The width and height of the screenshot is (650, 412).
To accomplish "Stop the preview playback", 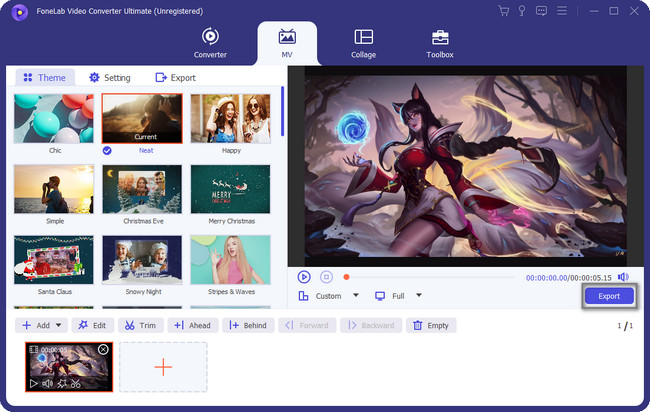I will [x=326, y=277].
